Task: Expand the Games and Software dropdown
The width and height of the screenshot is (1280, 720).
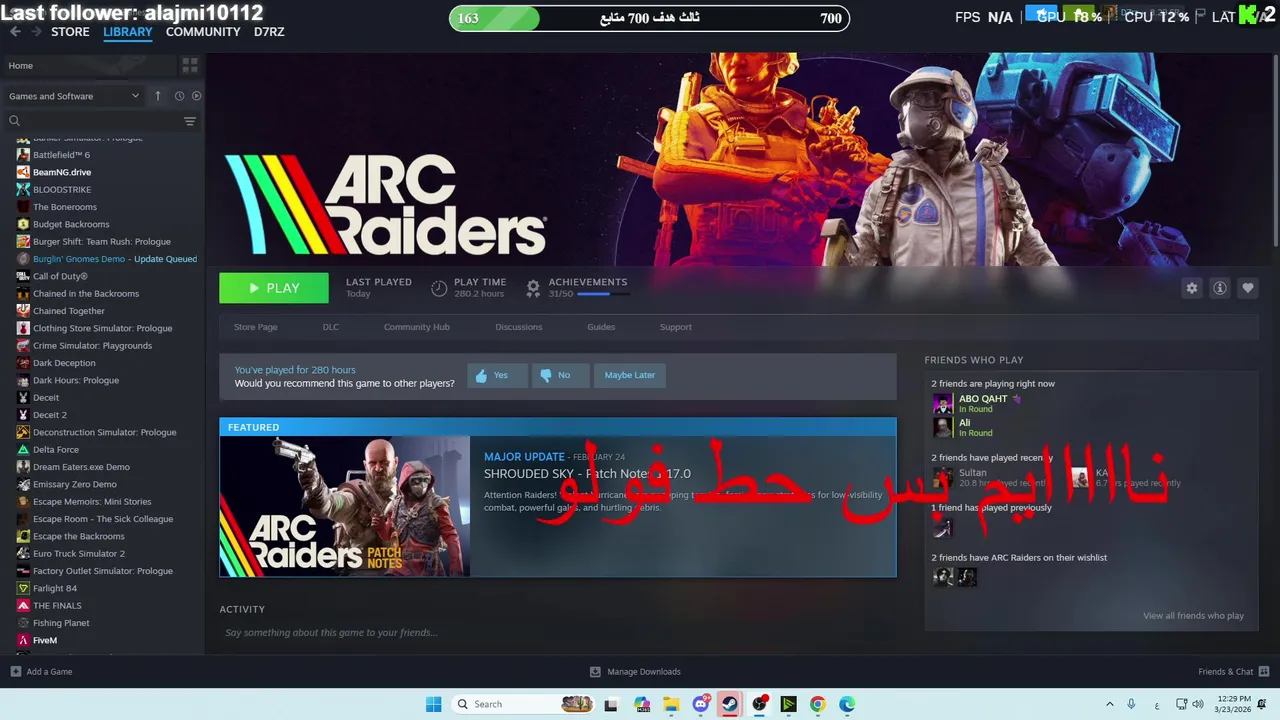Action: [x=75, y=96]
